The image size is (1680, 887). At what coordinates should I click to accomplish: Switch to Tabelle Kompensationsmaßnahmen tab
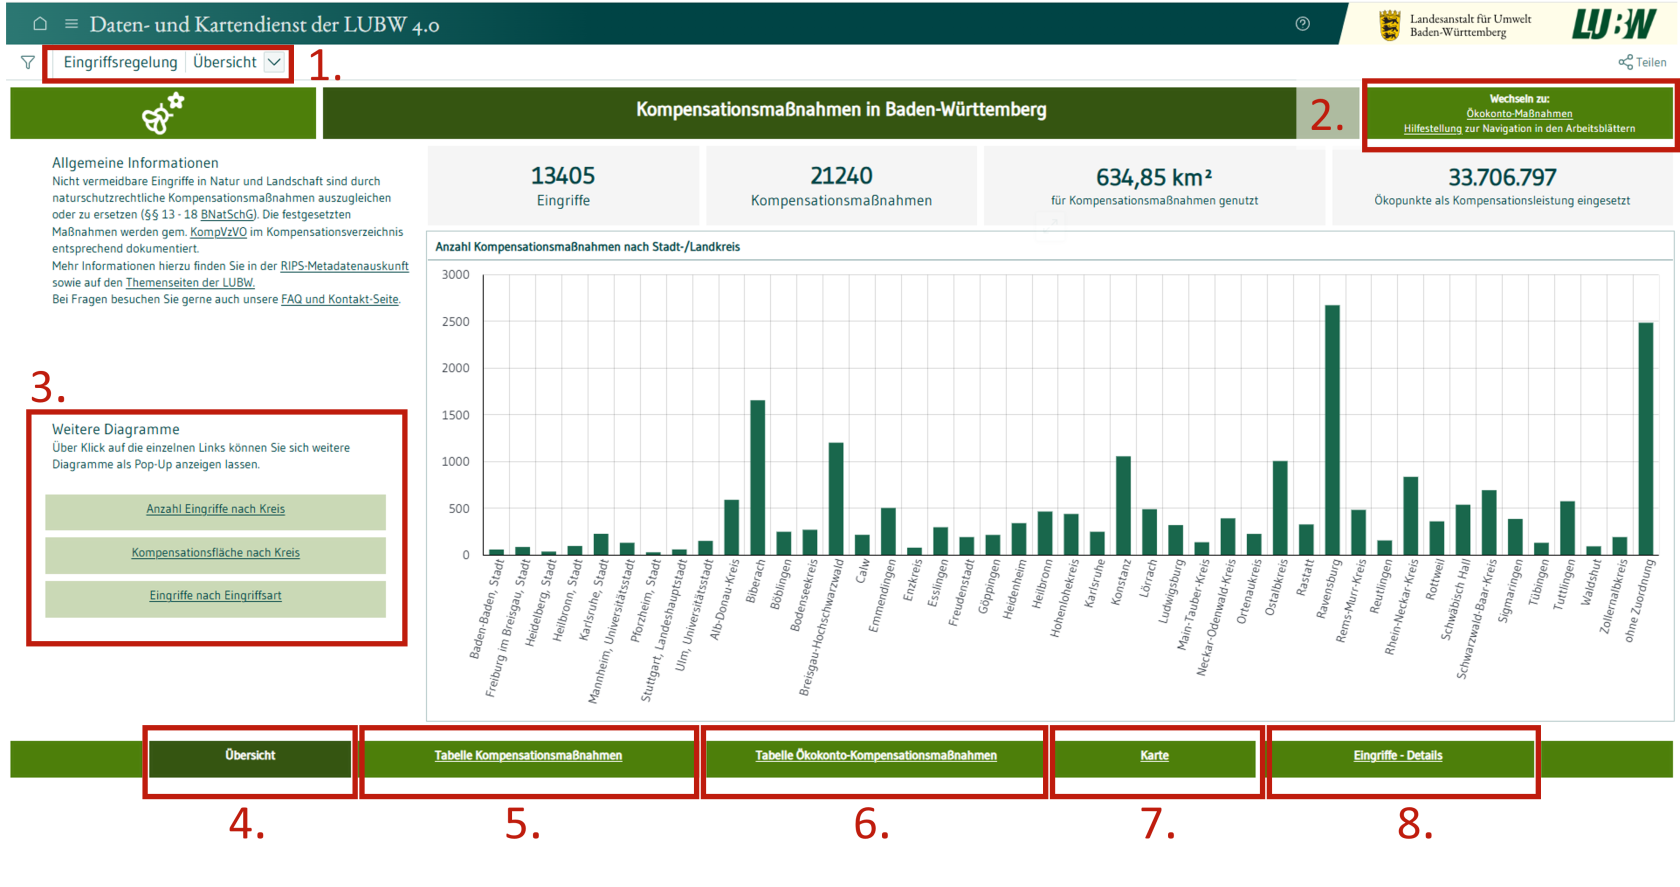528,756
